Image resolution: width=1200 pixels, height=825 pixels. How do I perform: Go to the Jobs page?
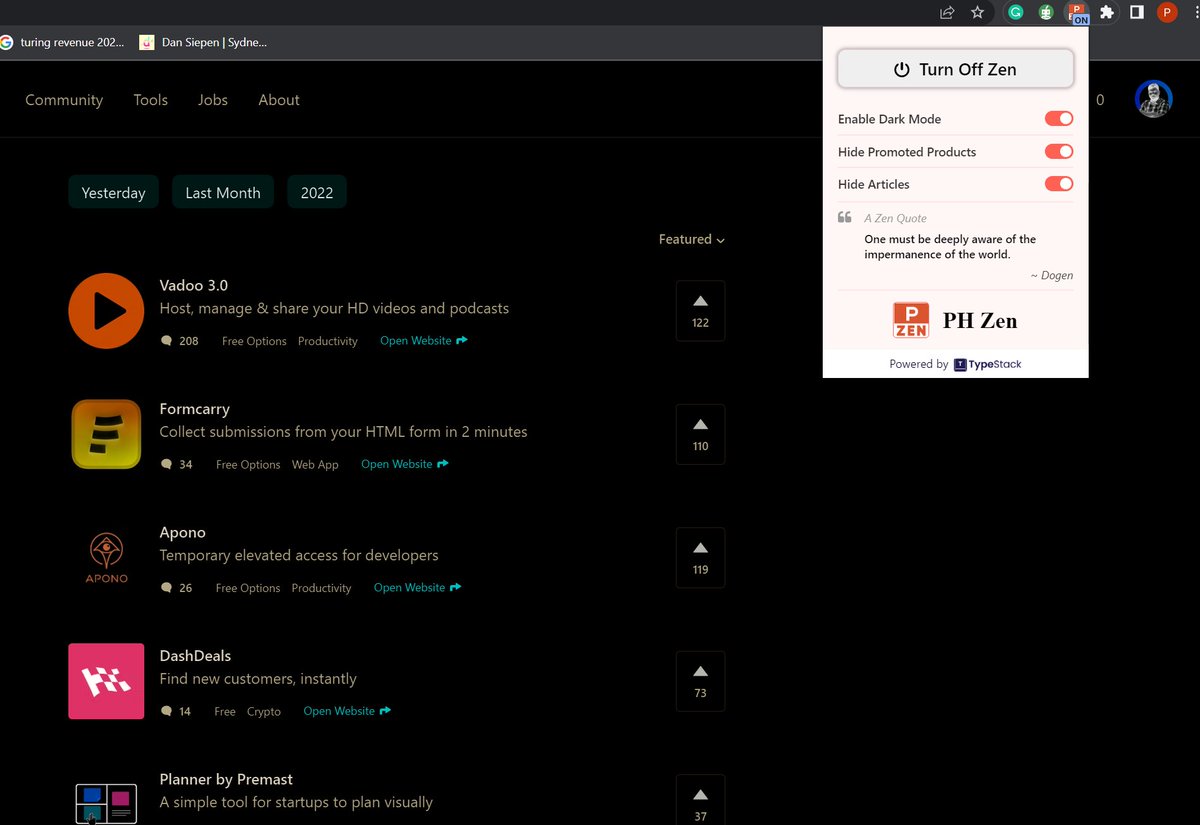point(213,100)
